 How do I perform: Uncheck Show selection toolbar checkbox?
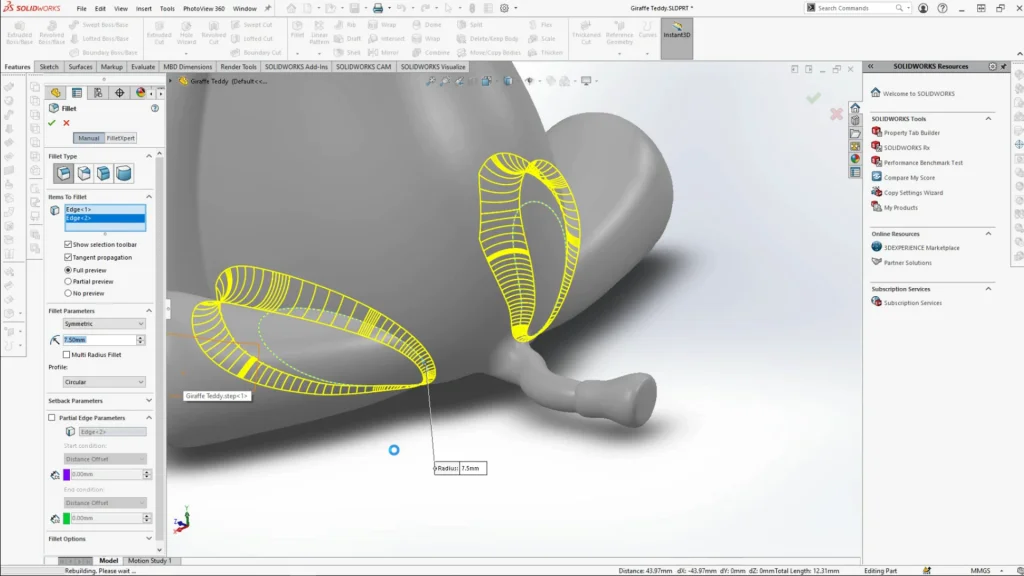click(68, 244)
